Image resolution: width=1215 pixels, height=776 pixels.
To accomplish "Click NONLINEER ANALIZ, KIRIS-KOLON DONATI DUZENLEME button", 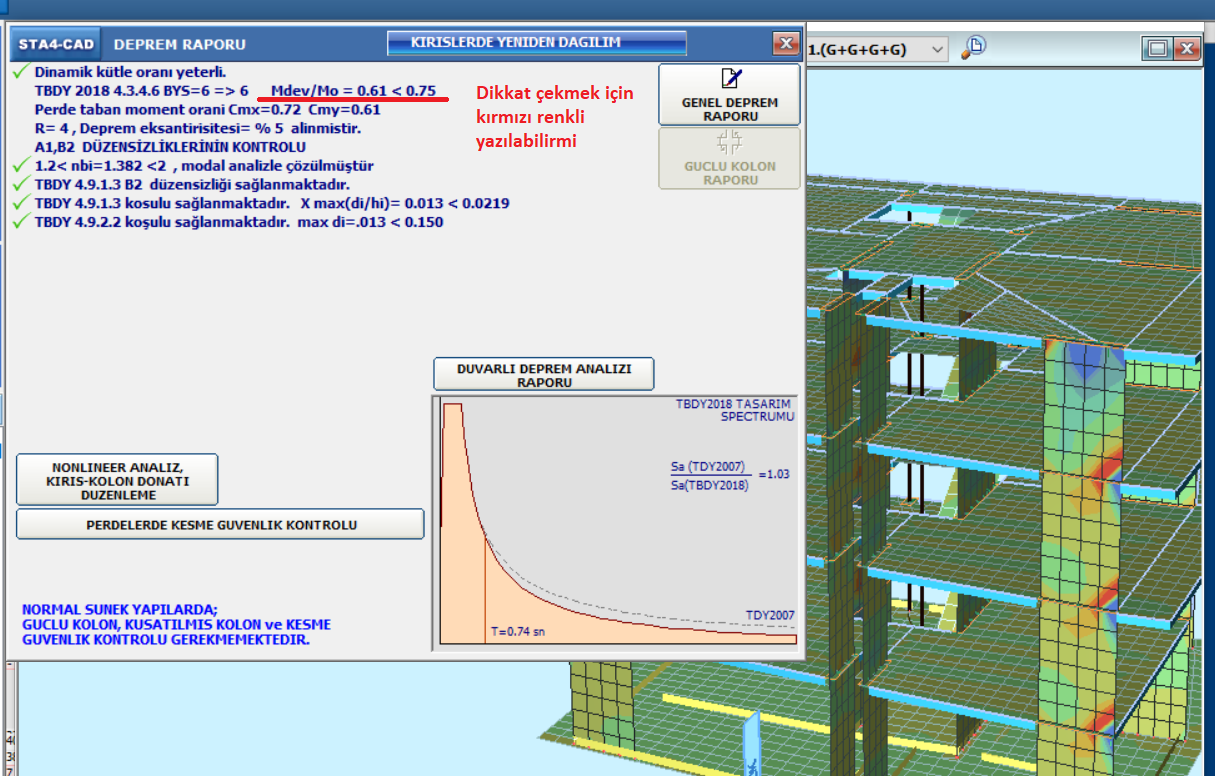I will tap(117, 480).
